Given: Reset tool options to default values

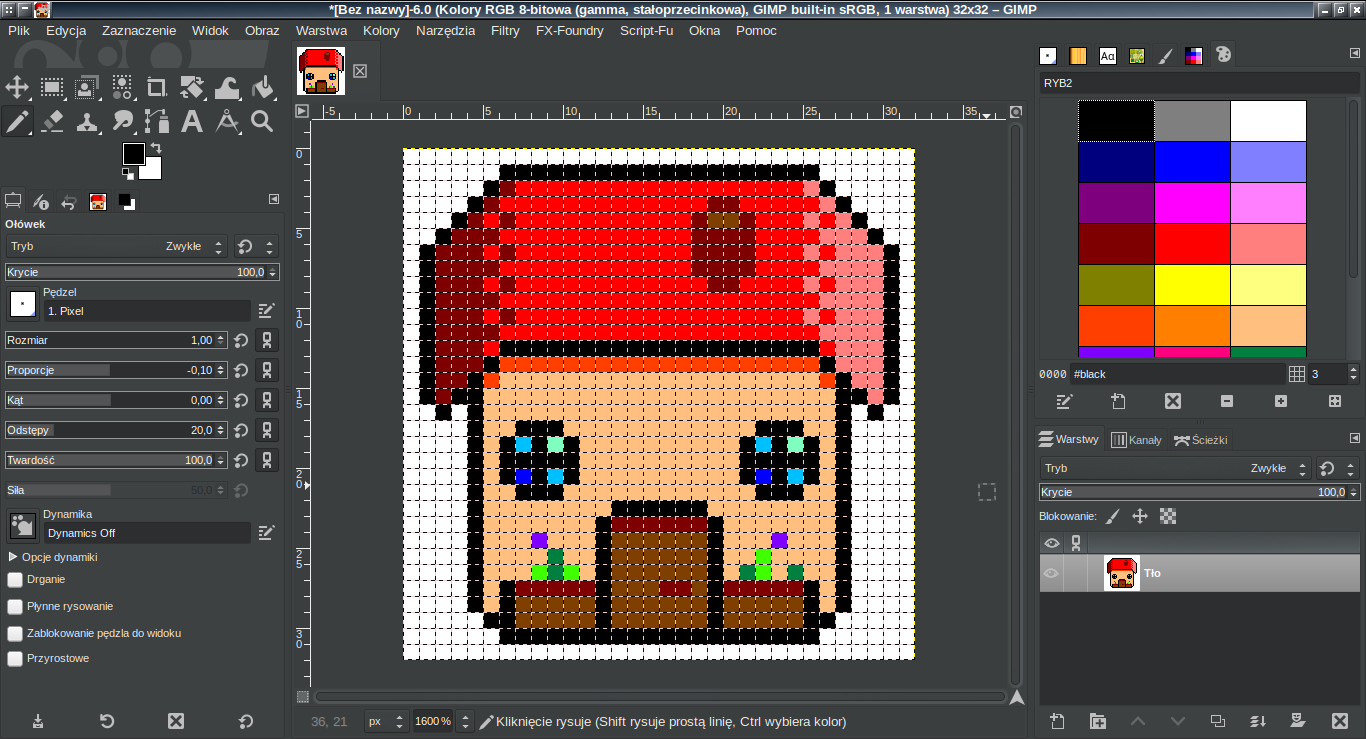Looking at the screenshot, I should tap(246, 721).
